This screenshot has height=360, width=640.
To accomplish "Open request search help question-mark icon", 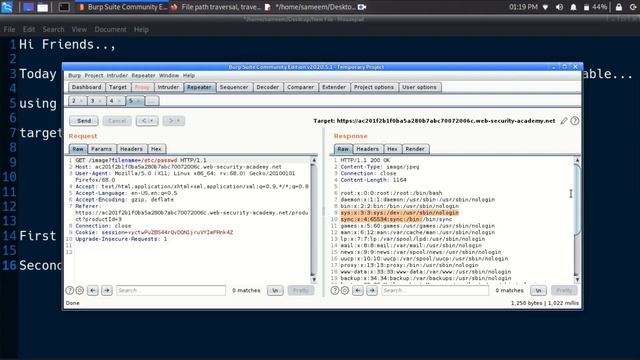I will pos(70,290).
